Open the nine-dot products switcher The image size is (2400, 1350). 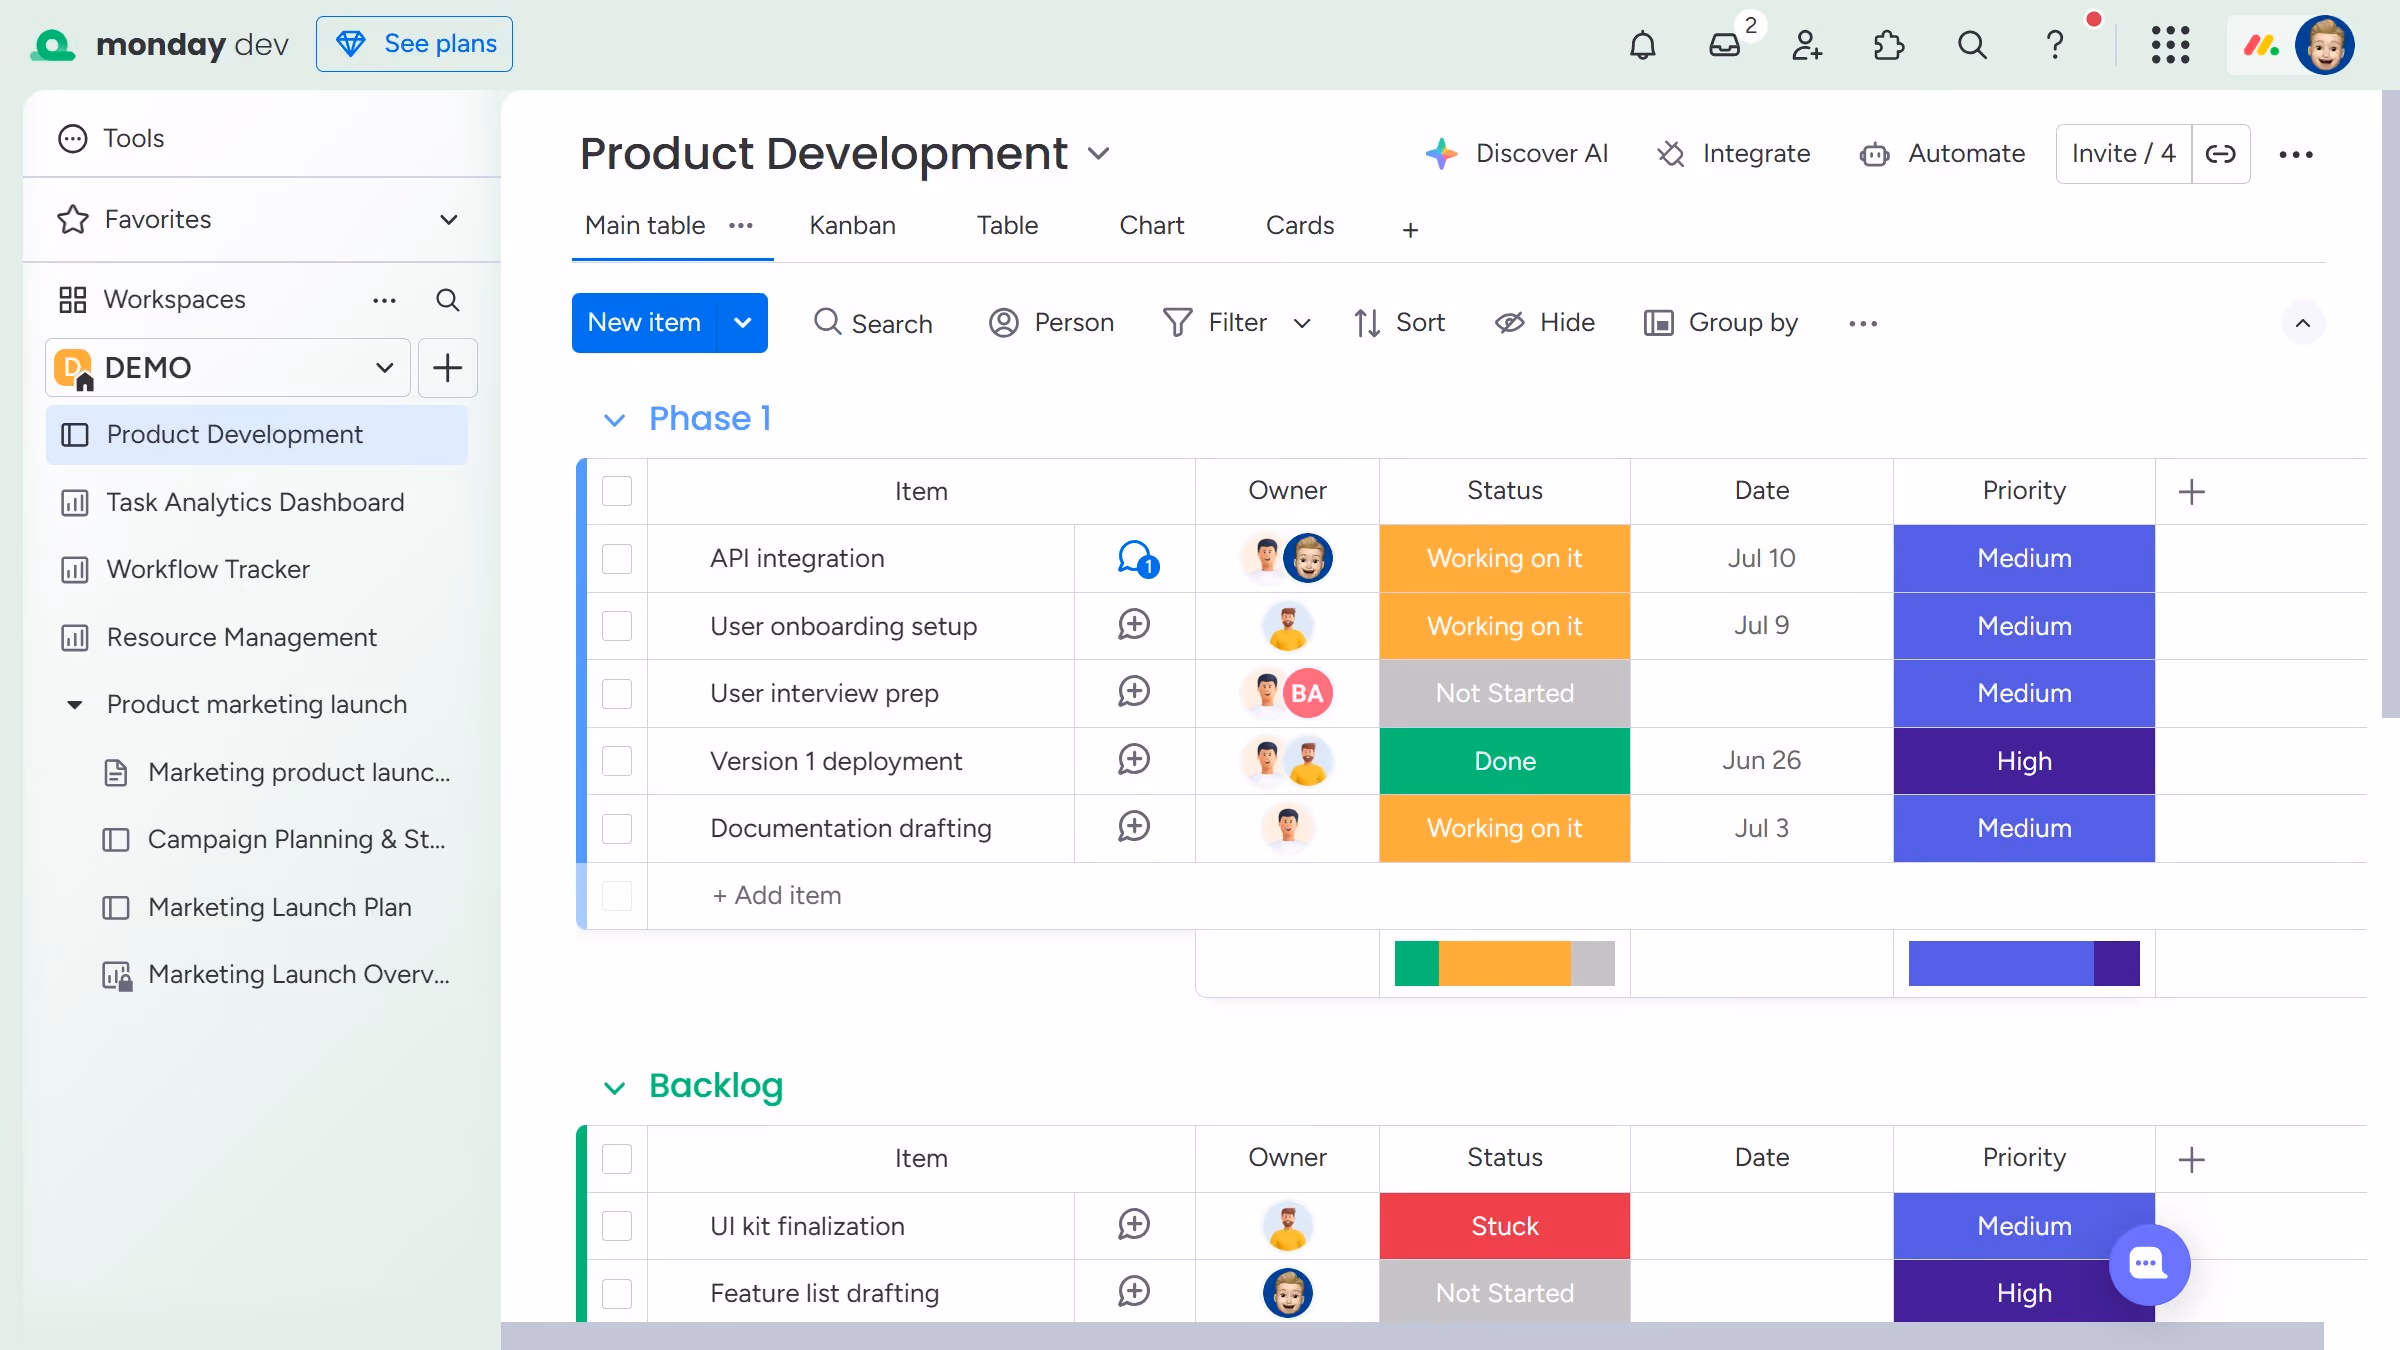point(2170,45)
